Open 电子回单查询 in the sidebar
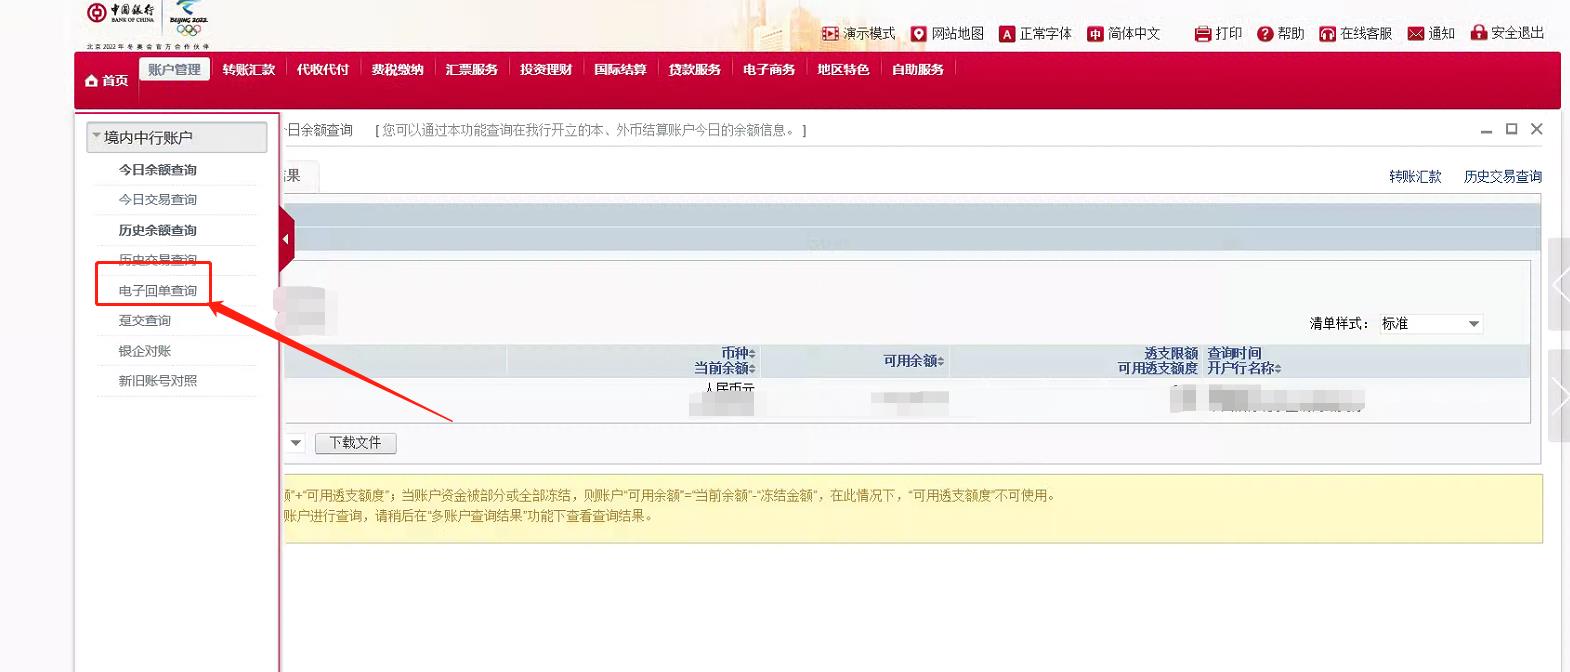 tap(157, 291)
